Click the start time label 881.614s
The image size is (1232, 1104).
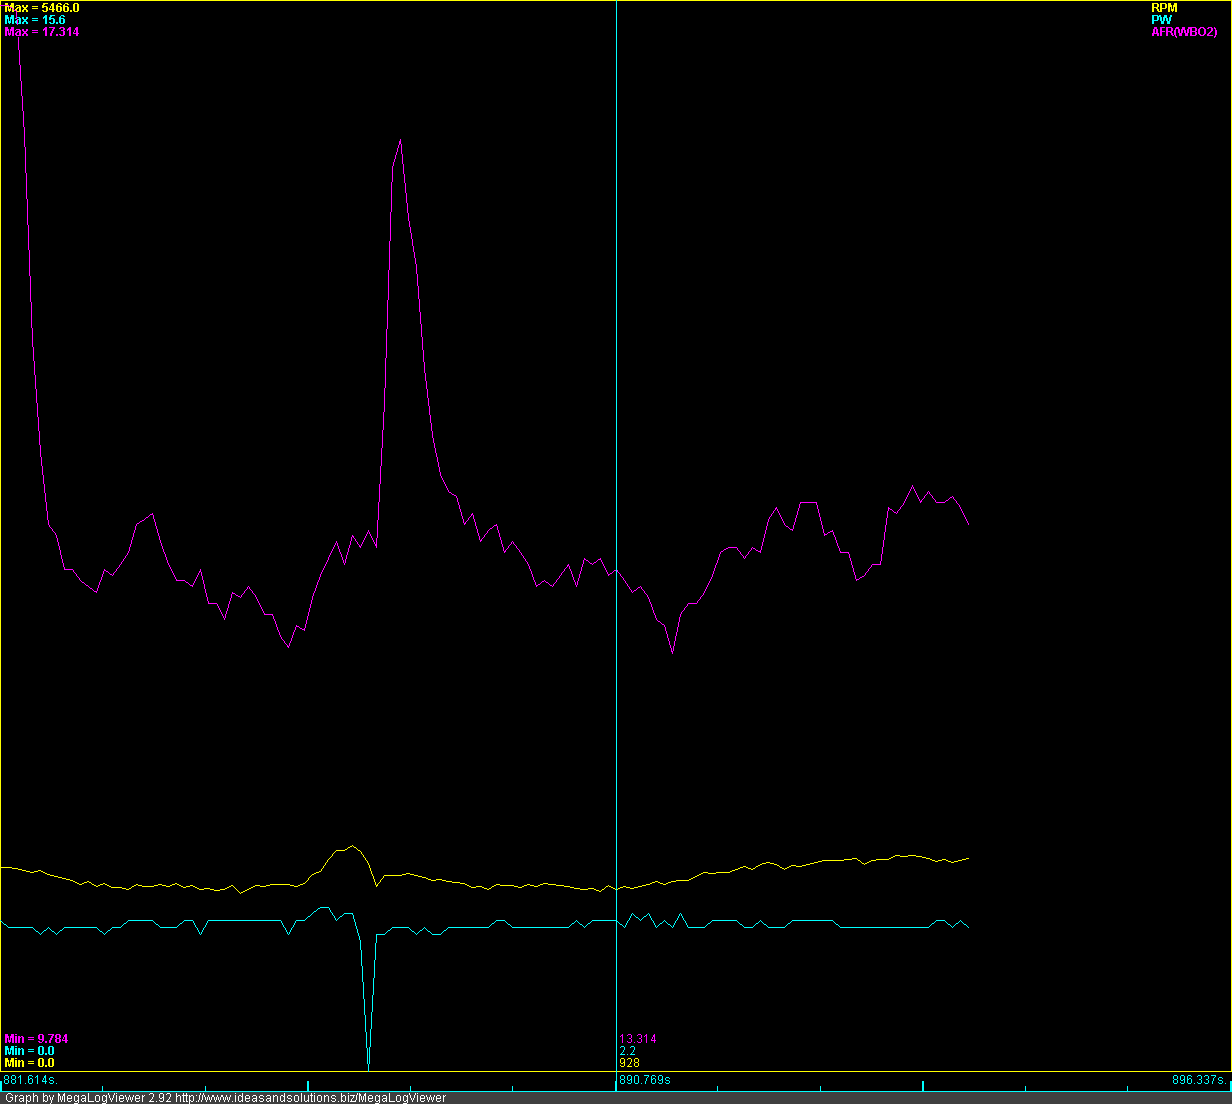tap(31, 1080)
